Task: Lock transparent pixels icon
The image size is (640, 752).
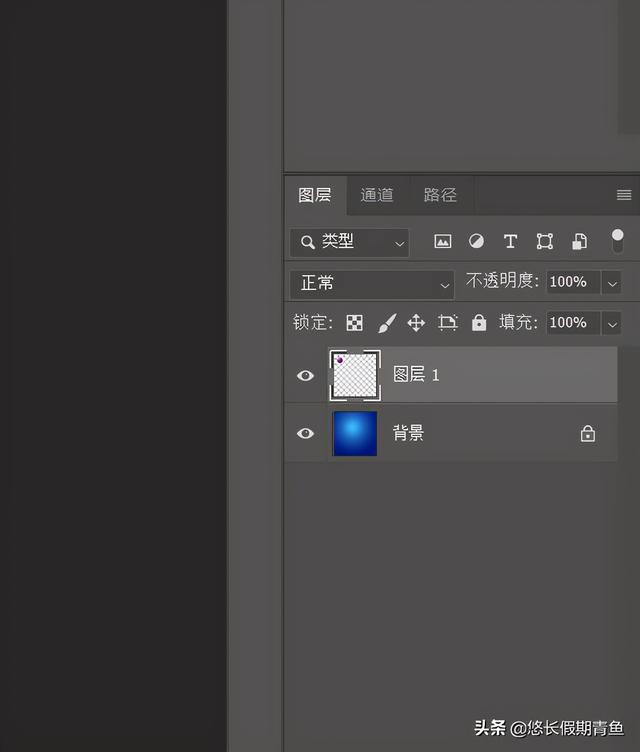Action: pos(355,323)
